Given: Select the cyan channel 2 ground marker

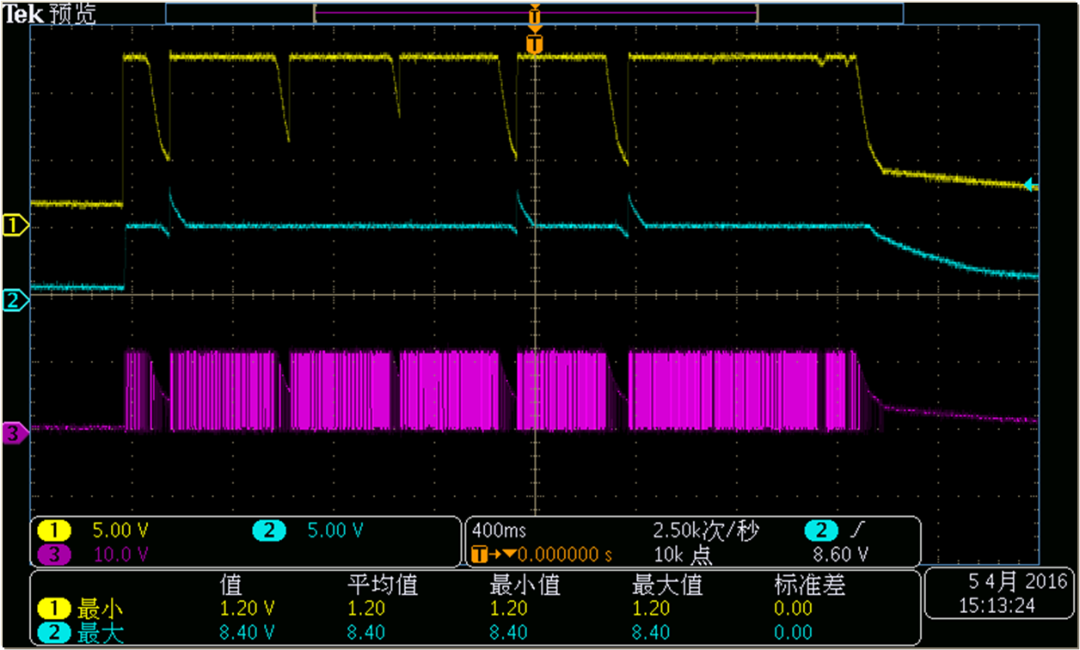Looking at the screenshot, I should click(15, 300).
